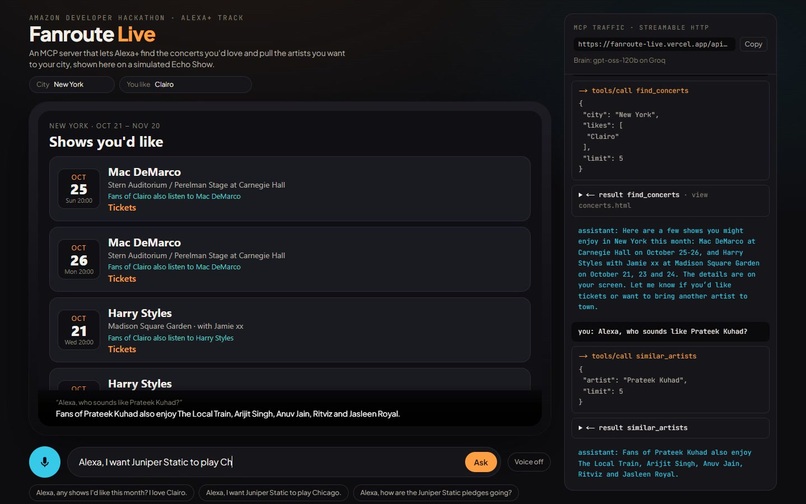Click 'Fans of Clairo also listen to Harry Styles'

(x=171, y=338)
